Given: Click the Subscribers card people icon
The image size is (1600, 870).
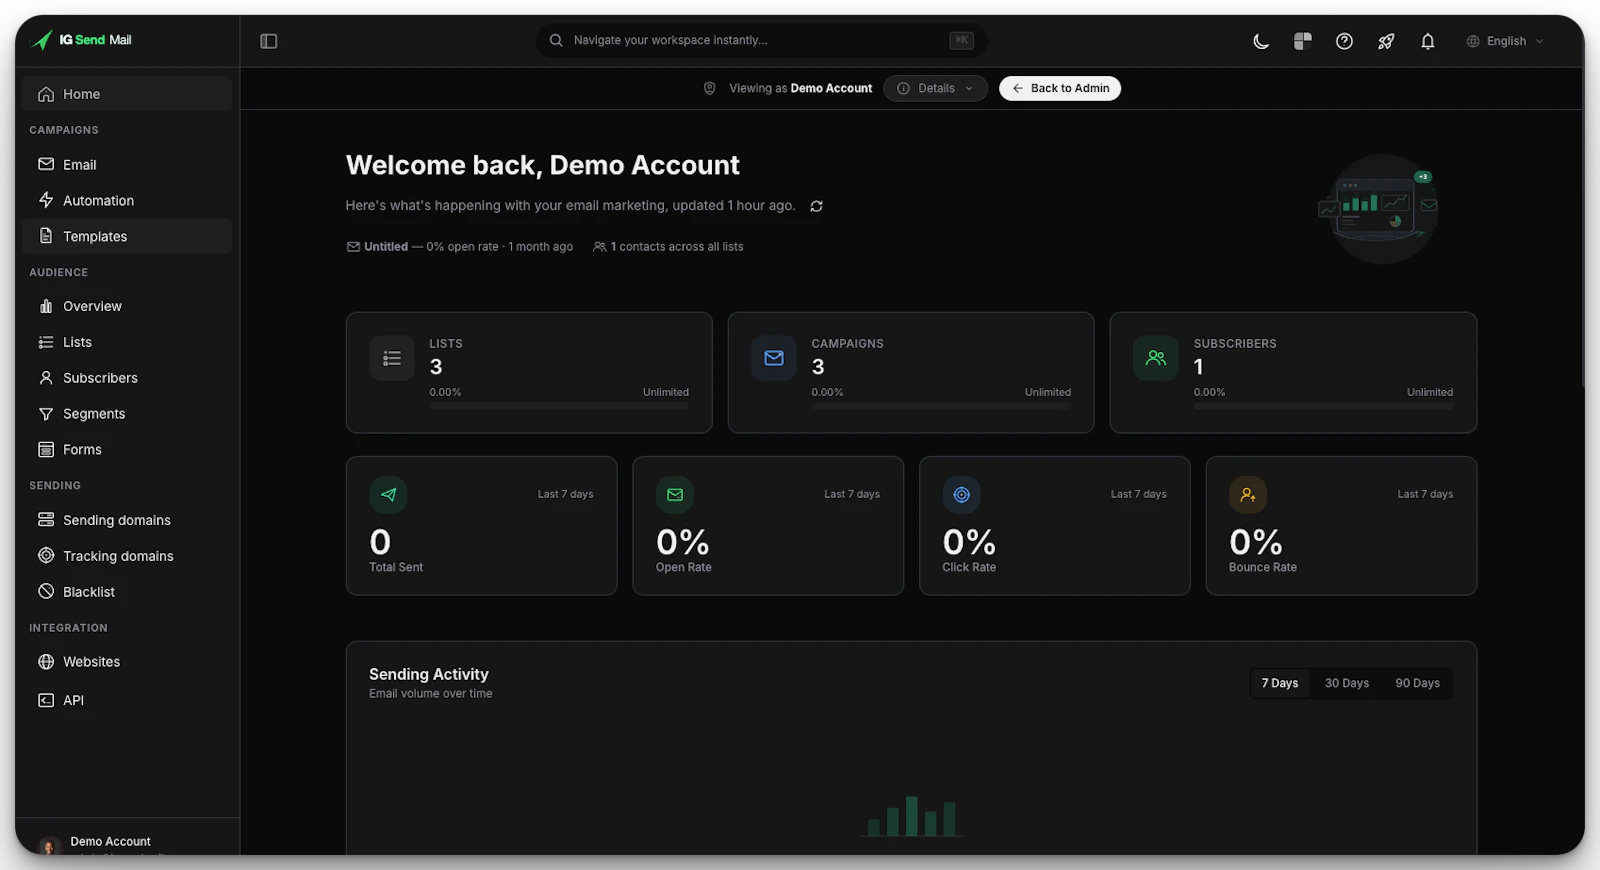Looking at the screenshot, I should pos(1156,358).
